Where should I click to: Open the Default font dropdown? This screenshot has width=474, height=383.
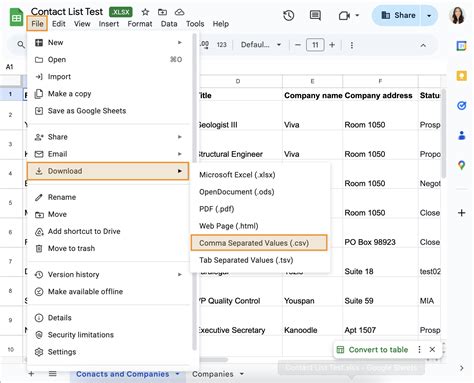point(261,45)
